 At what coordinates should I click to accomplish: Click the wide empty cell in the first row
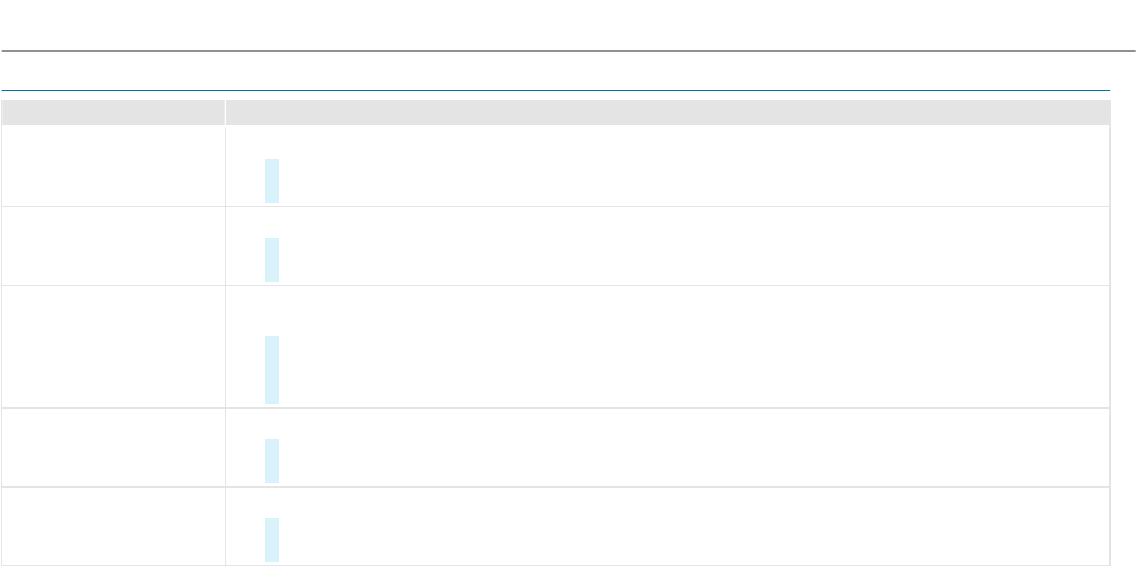coord(690,166)
